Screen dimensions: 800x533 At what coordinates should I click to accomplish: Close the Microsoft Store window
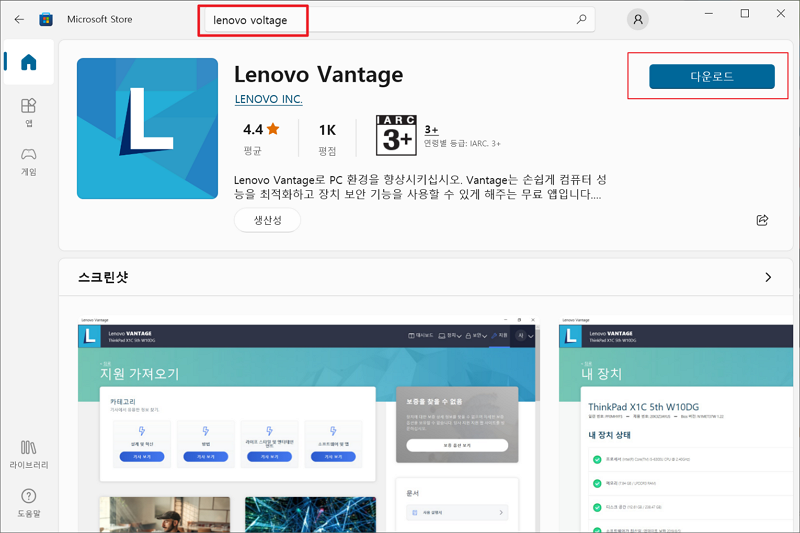781,14
